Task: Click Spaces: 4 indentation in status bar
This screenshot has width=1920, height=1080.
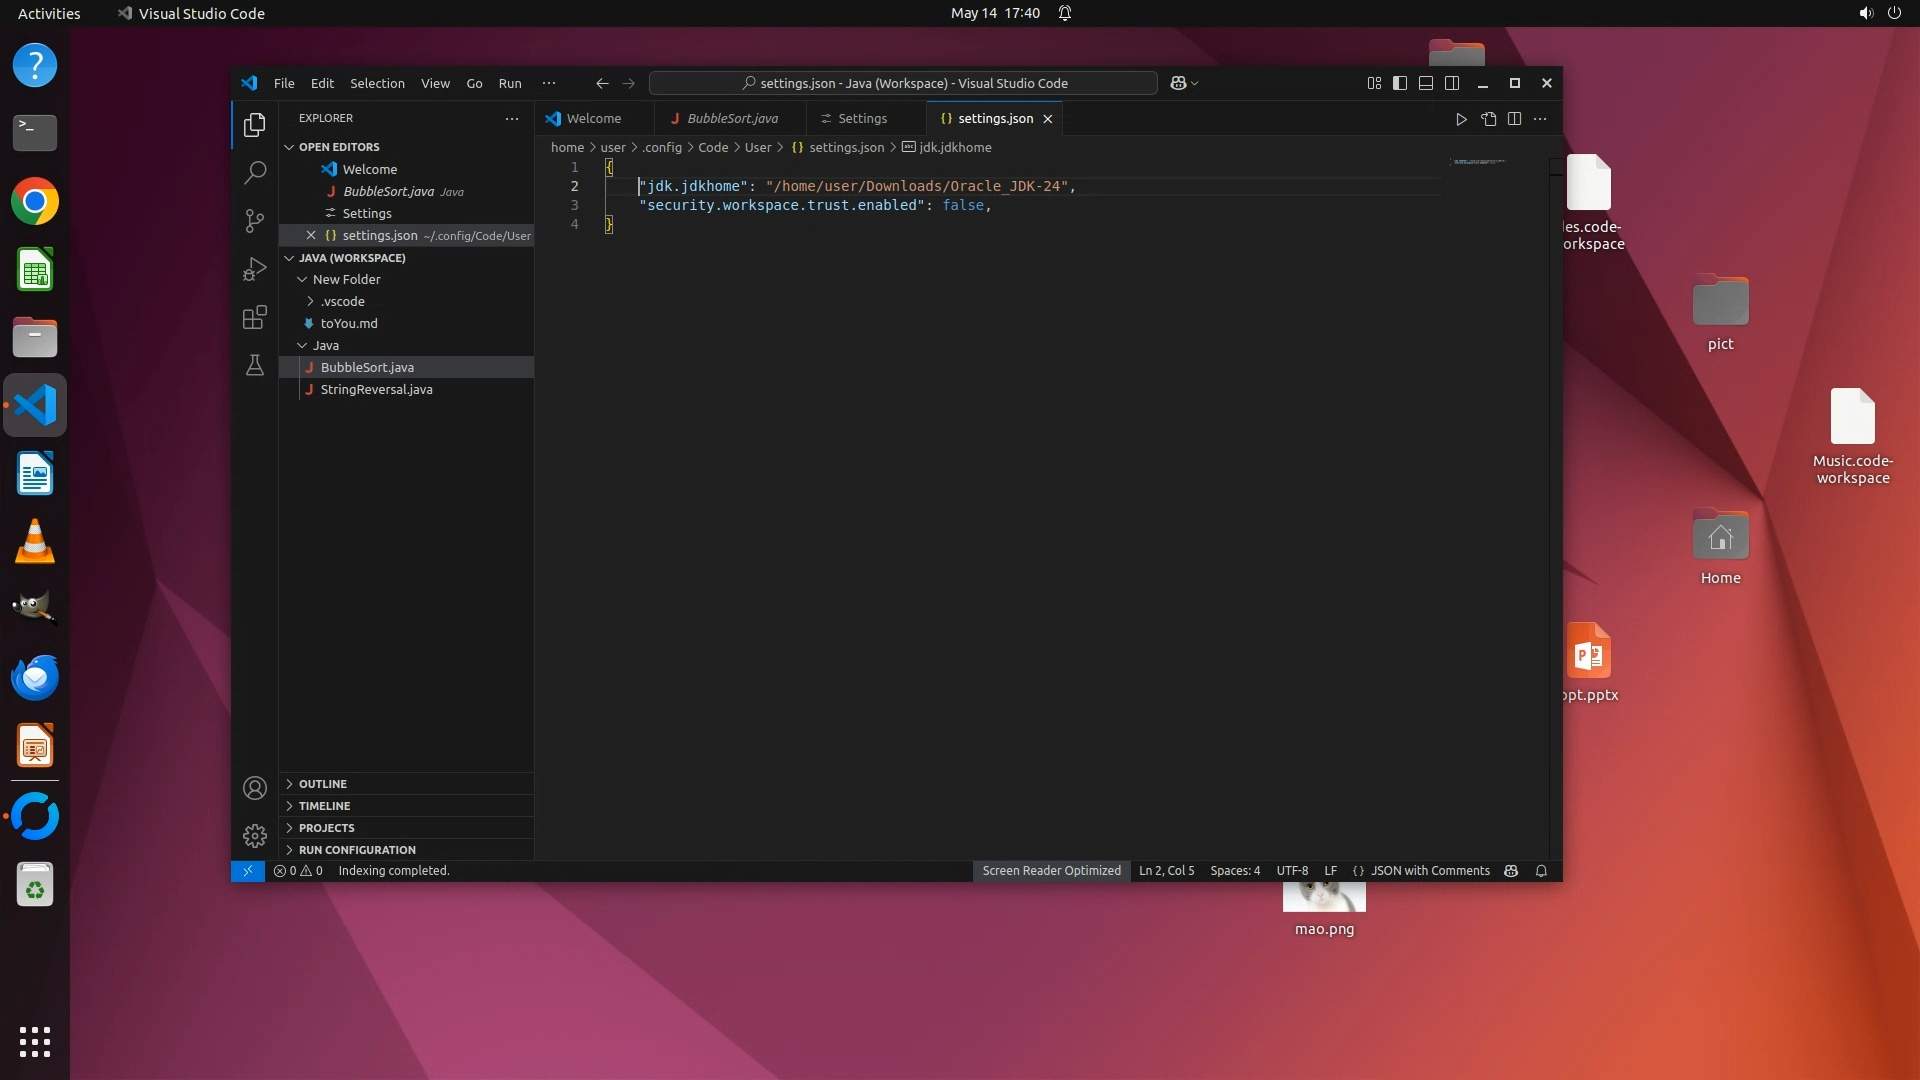Action: point(1235,871)
